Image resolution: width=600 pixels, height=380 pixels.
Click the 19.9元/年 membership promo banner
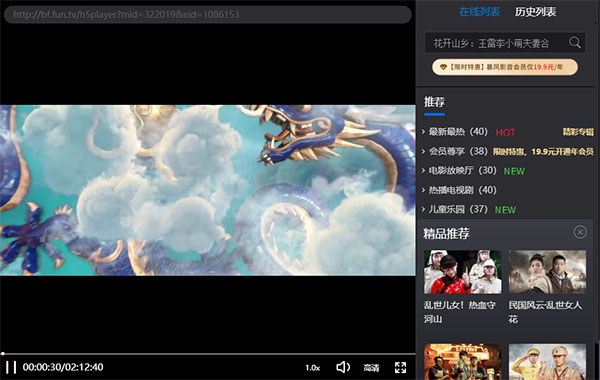(505, 67)
